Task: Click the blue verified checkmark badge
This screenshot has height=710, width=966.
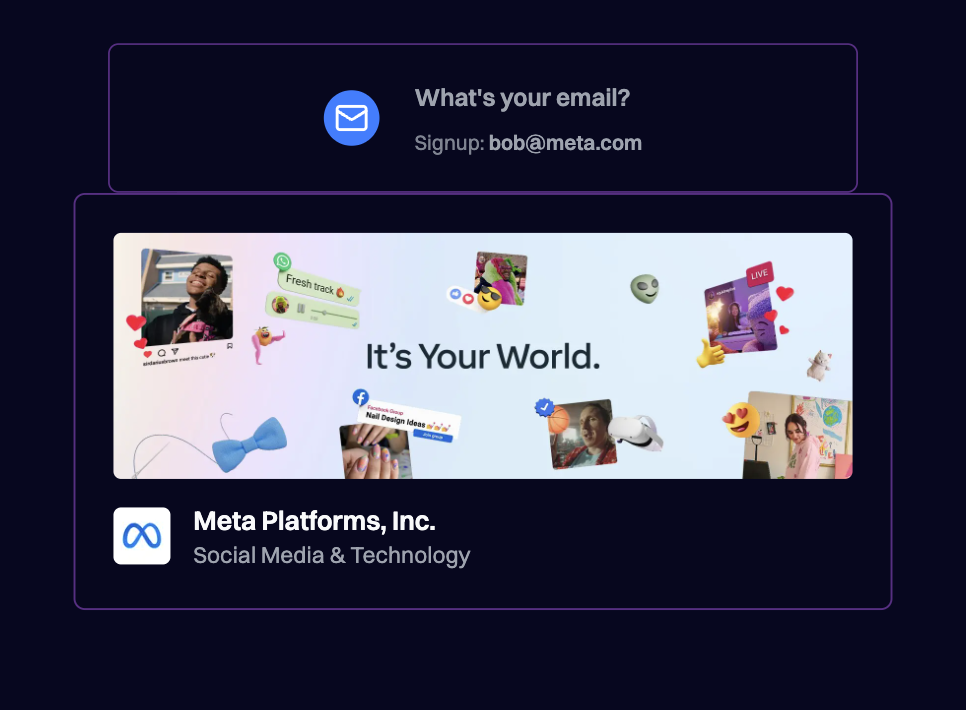Action: (x=544, y=407)
